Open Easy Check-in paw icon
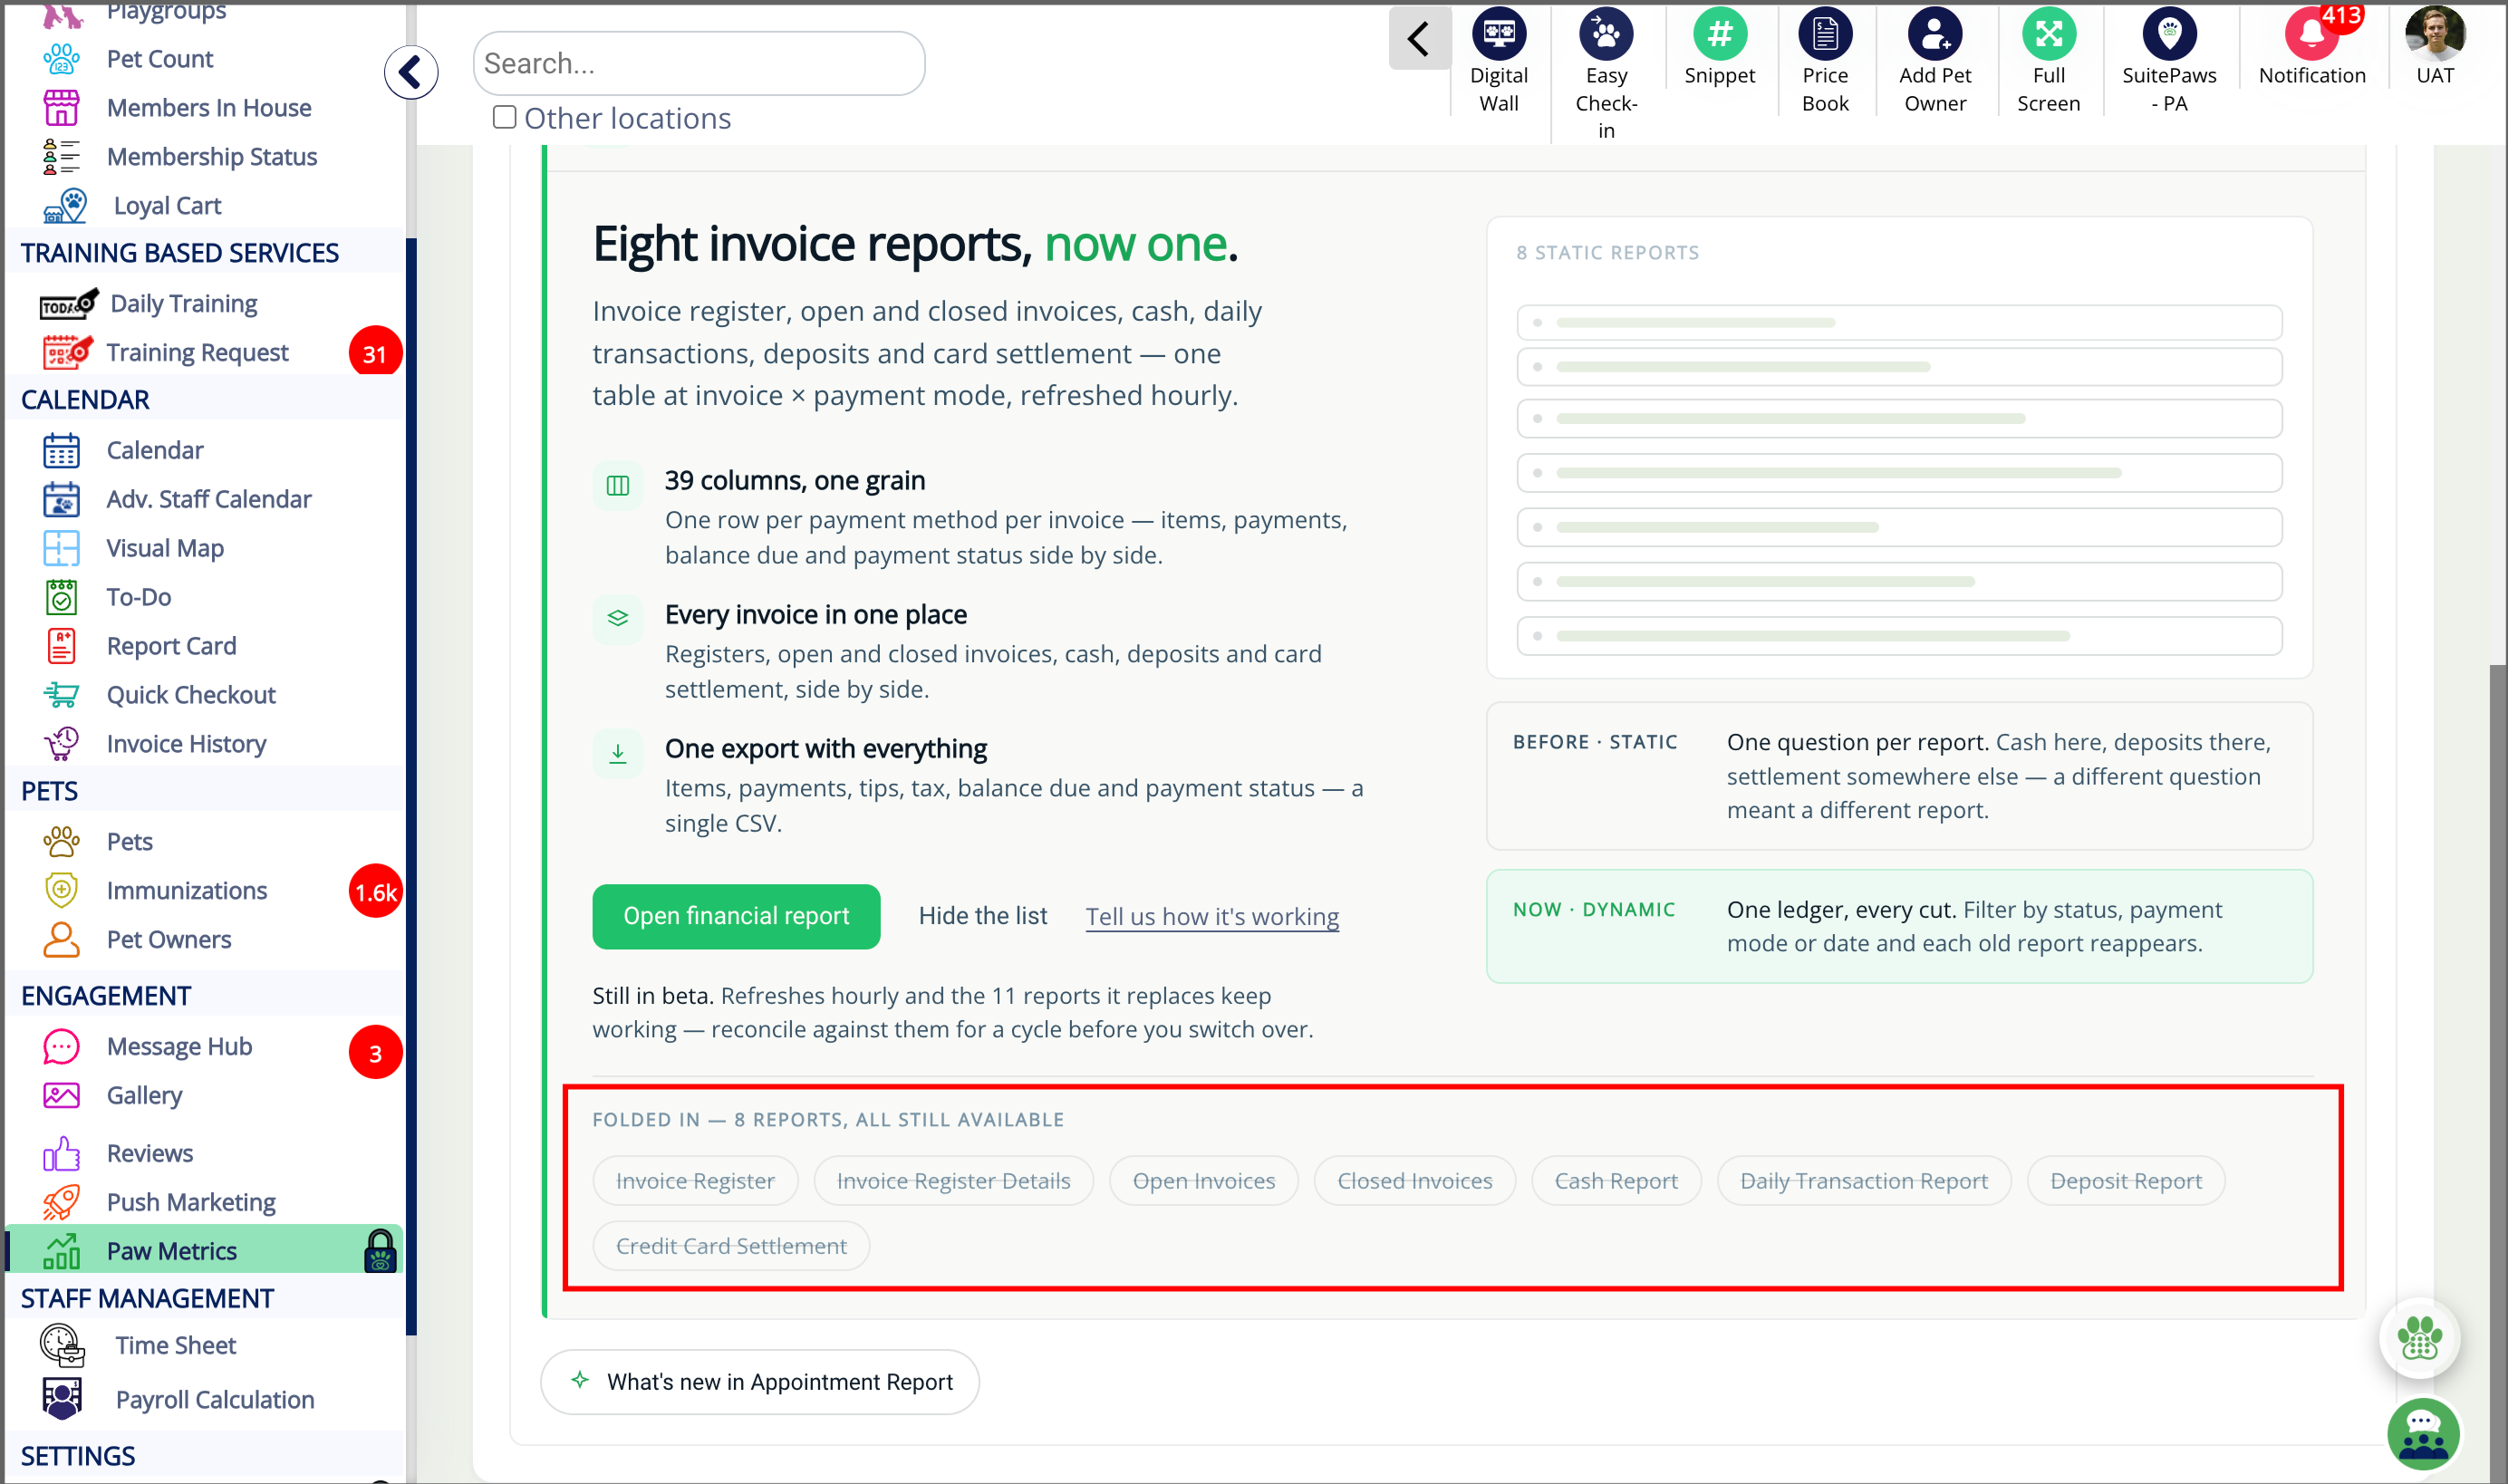The image size is (2508, 1484). [1605, 34]
